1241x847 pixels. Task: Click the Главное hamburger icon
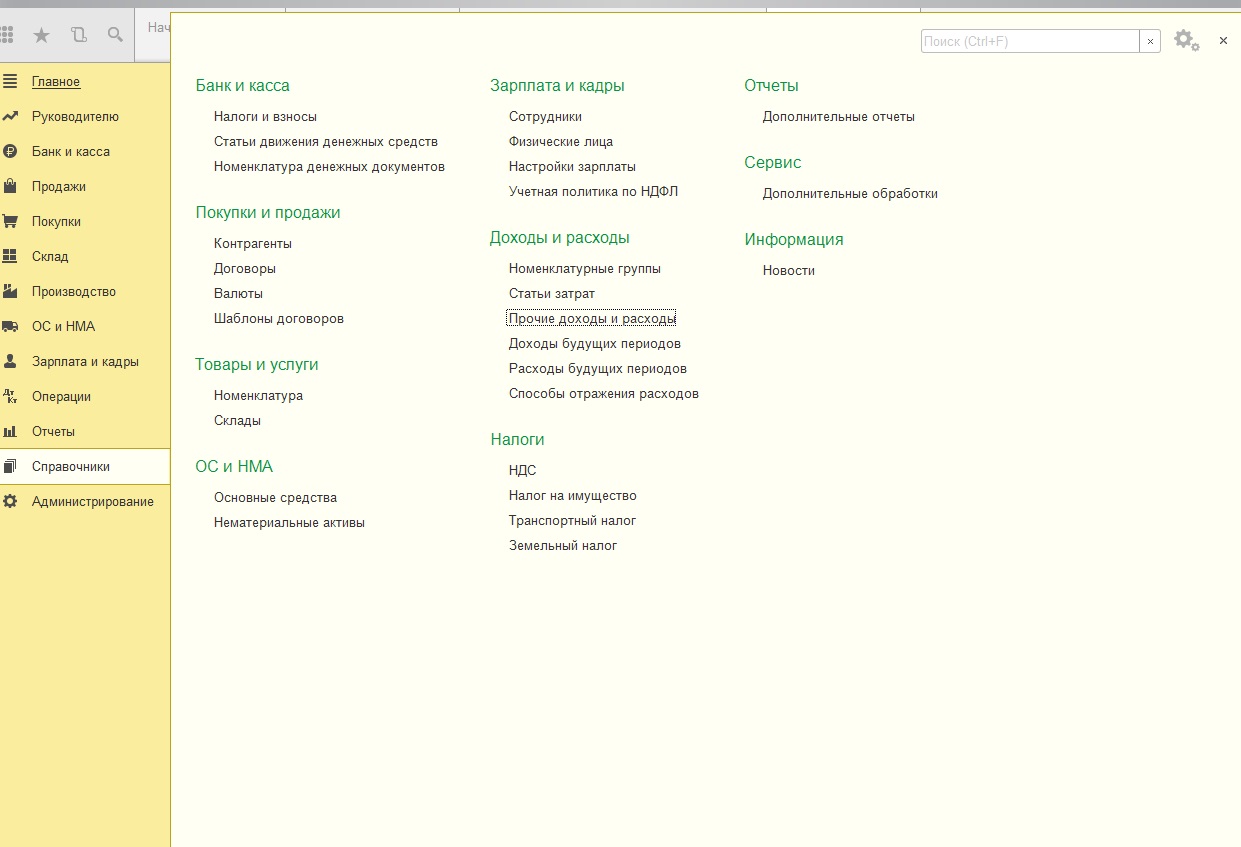[10, 81]
